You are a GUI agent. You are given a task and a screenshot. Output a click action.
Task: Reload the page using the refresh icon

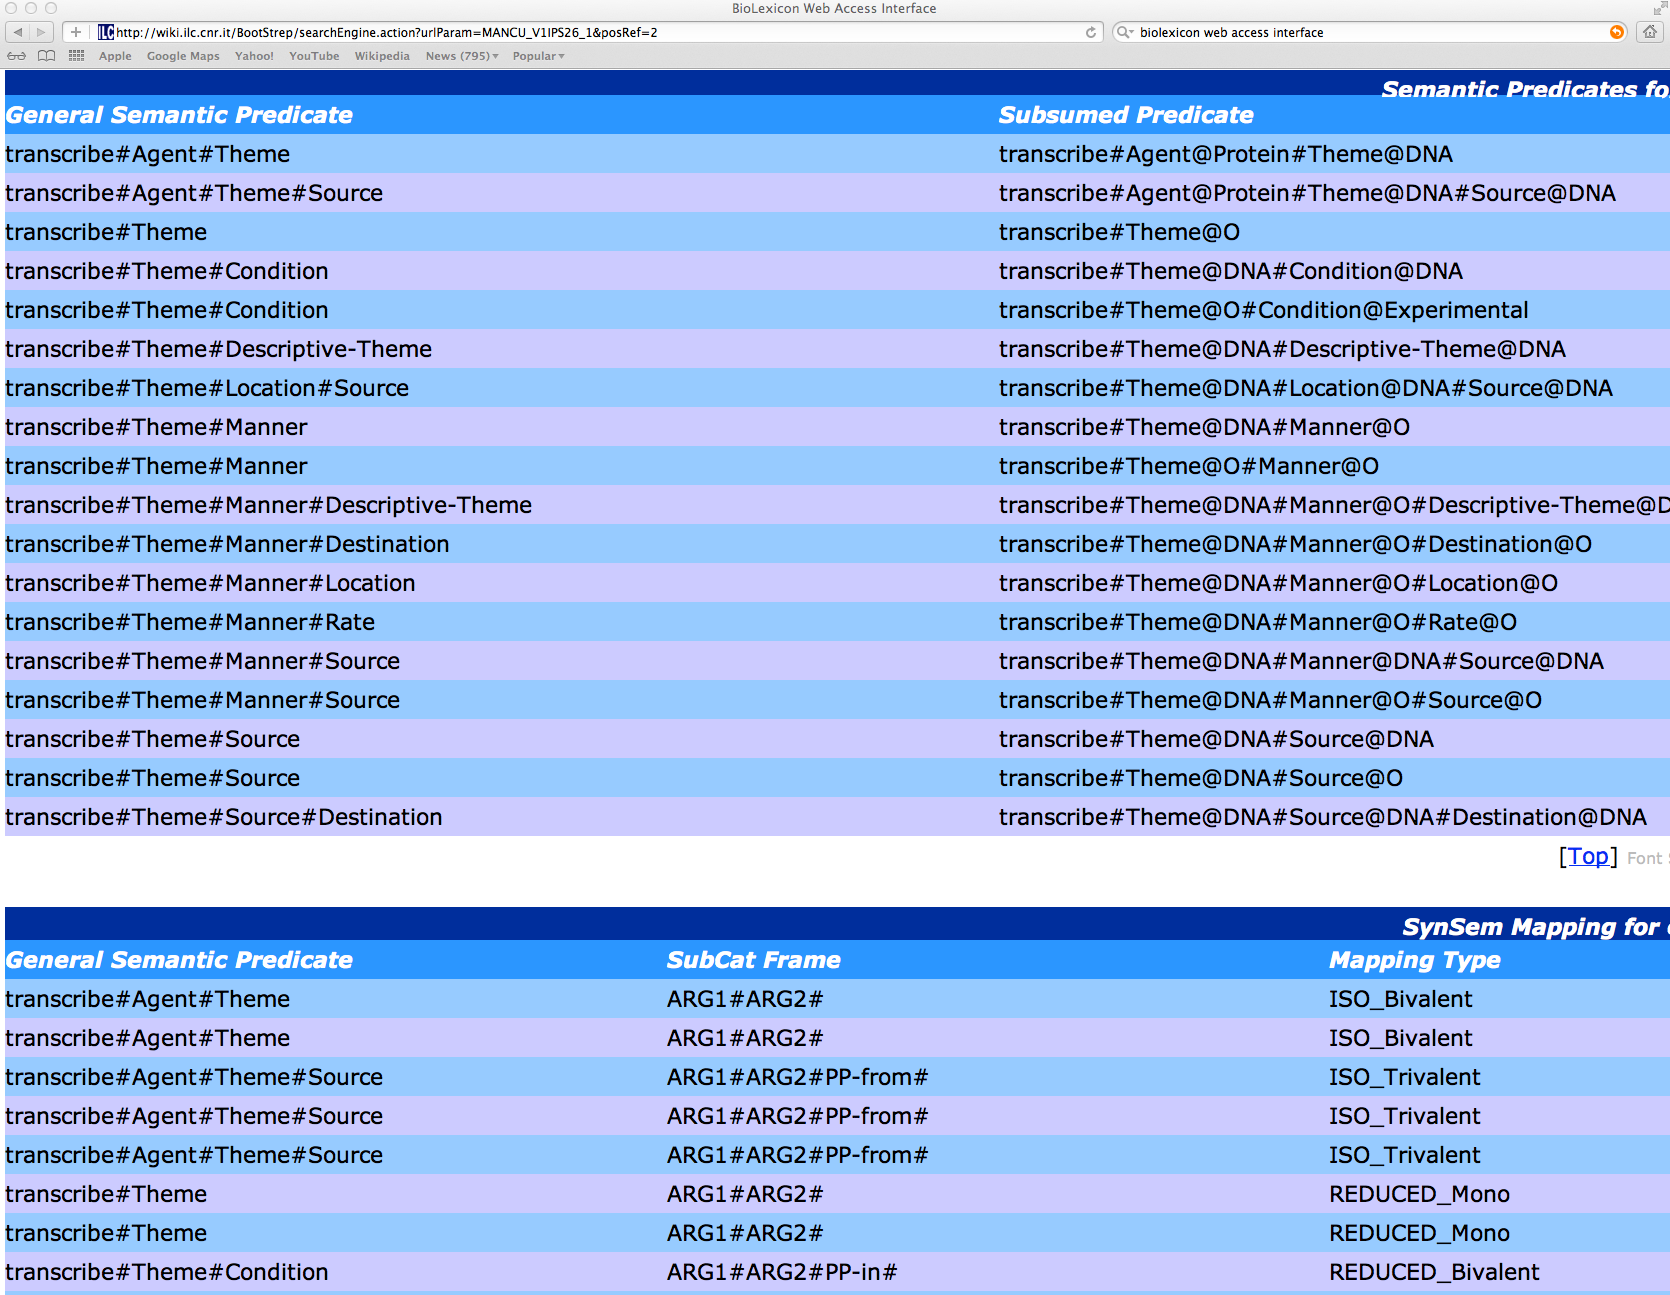(1091, 32)
